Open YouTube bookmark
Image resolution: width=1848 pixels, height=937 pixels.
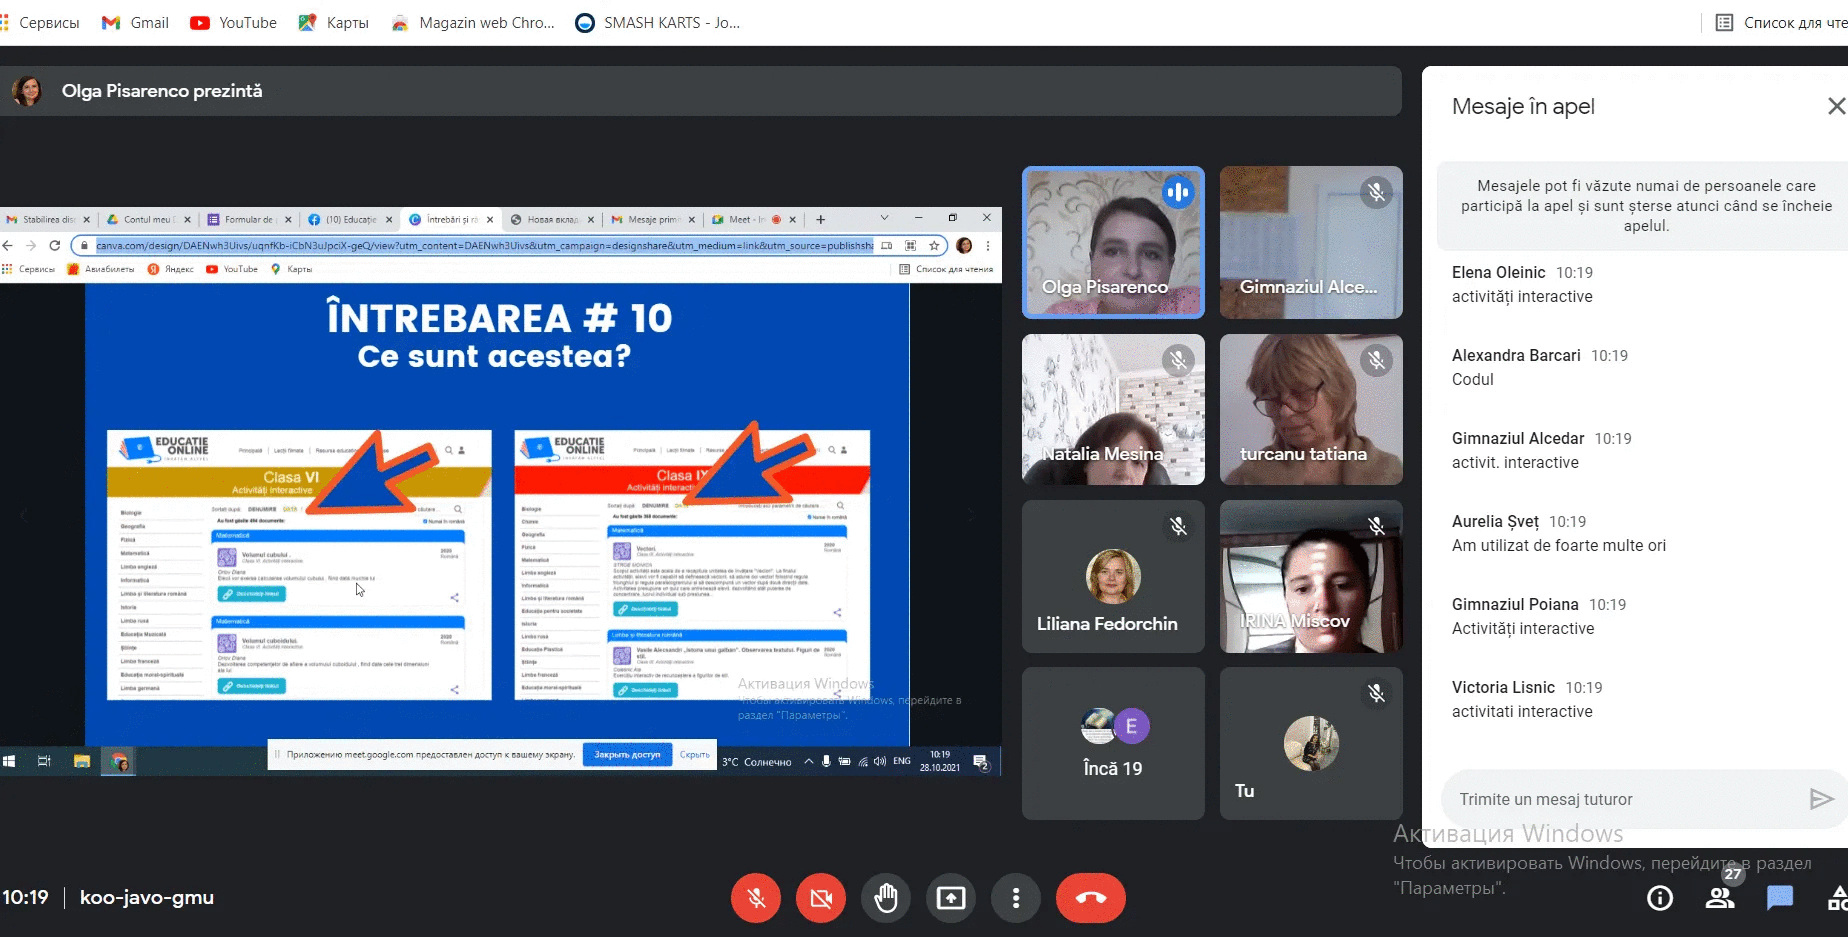tap(234, 22)
